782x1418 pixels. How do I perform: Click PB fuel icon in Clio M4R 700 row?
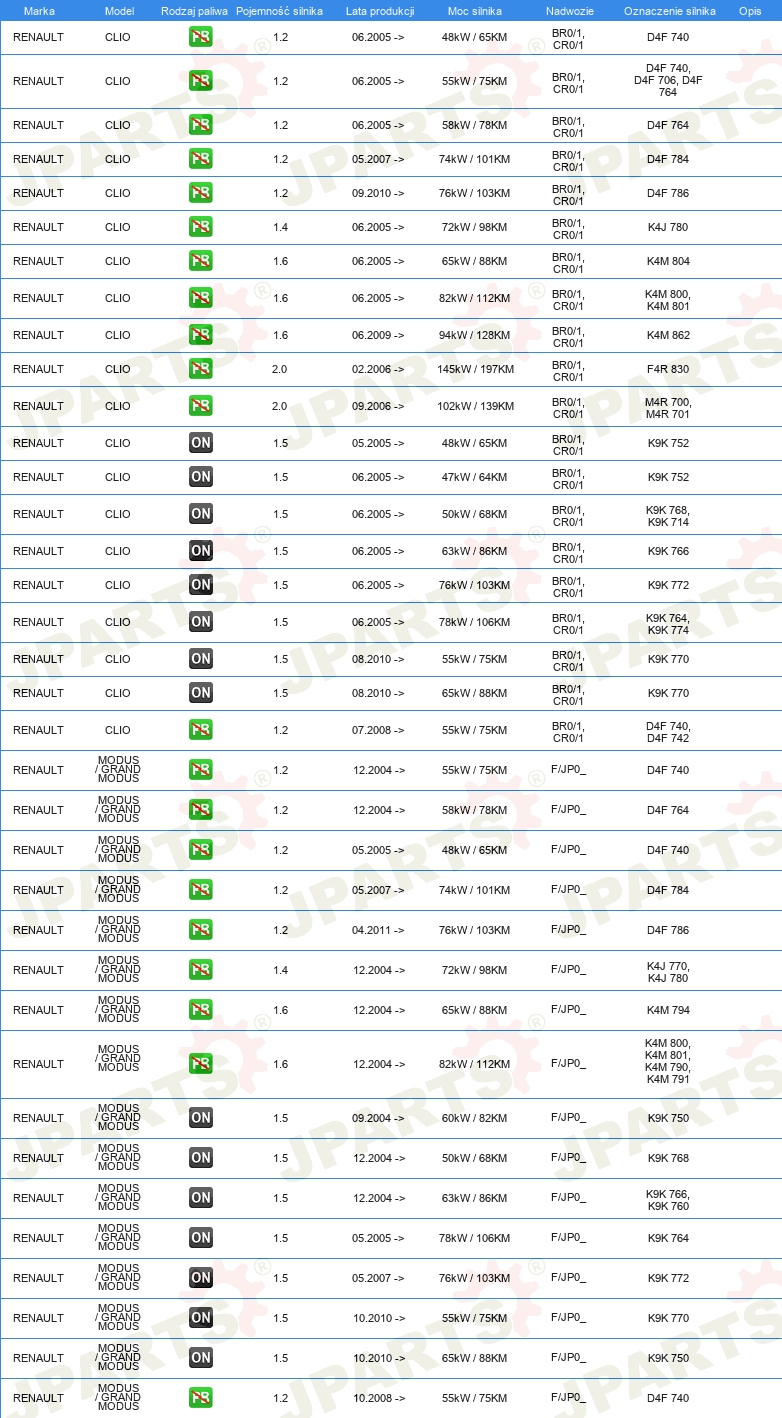[x=201, y=406]
